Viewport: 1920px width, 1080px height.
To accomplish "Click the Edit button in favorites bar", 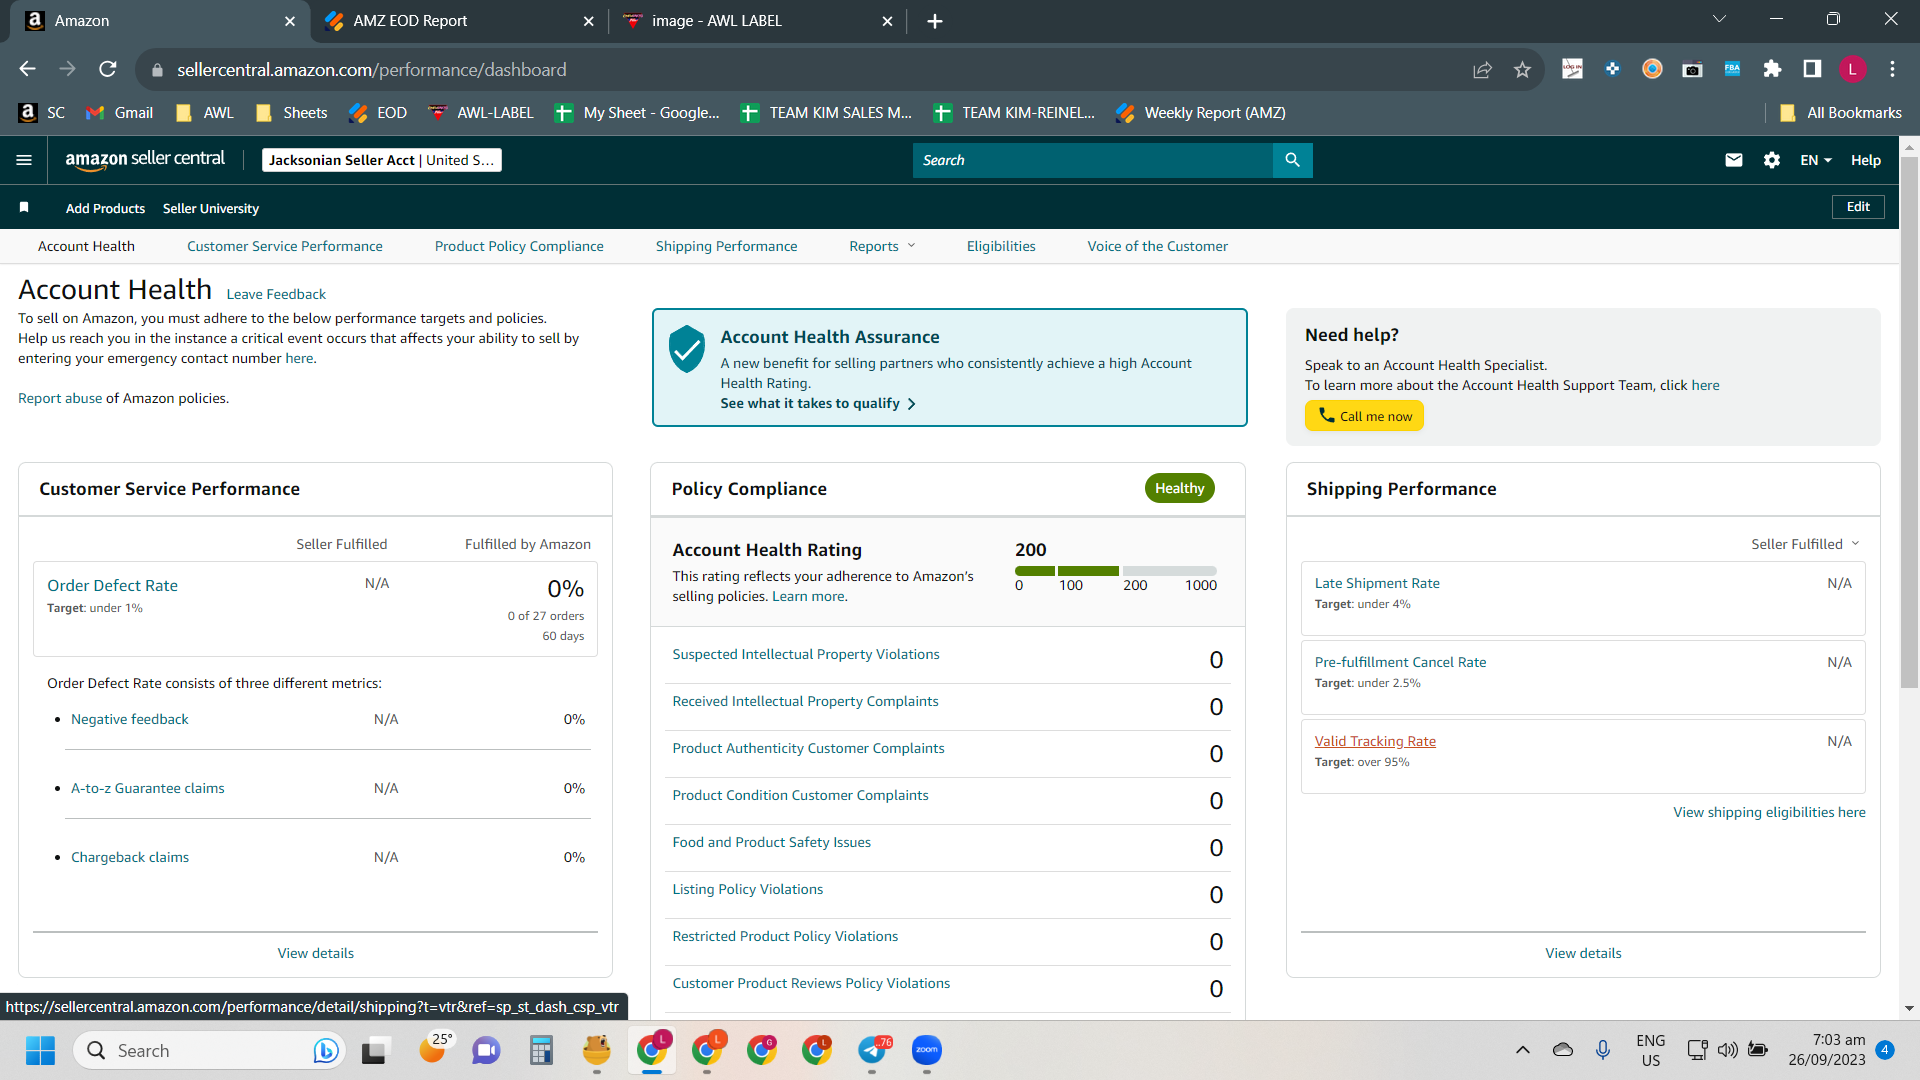I will (x=1858, y=207).
